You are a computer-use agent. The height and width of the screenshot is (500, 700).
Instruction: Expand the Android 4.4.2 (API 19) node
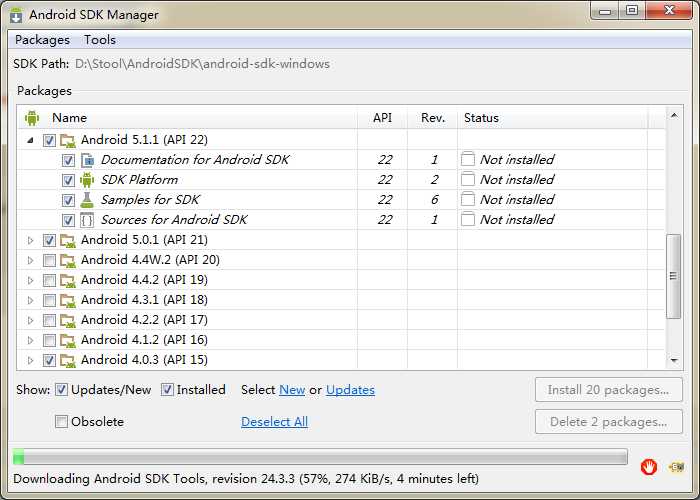point(30,280)
